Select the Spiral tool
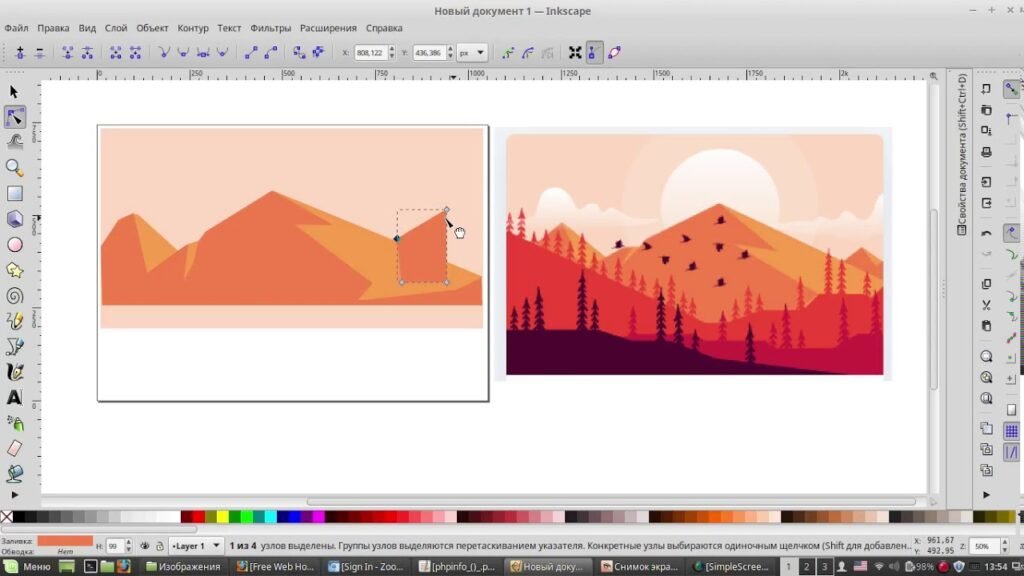 click(x=14, y=296)
